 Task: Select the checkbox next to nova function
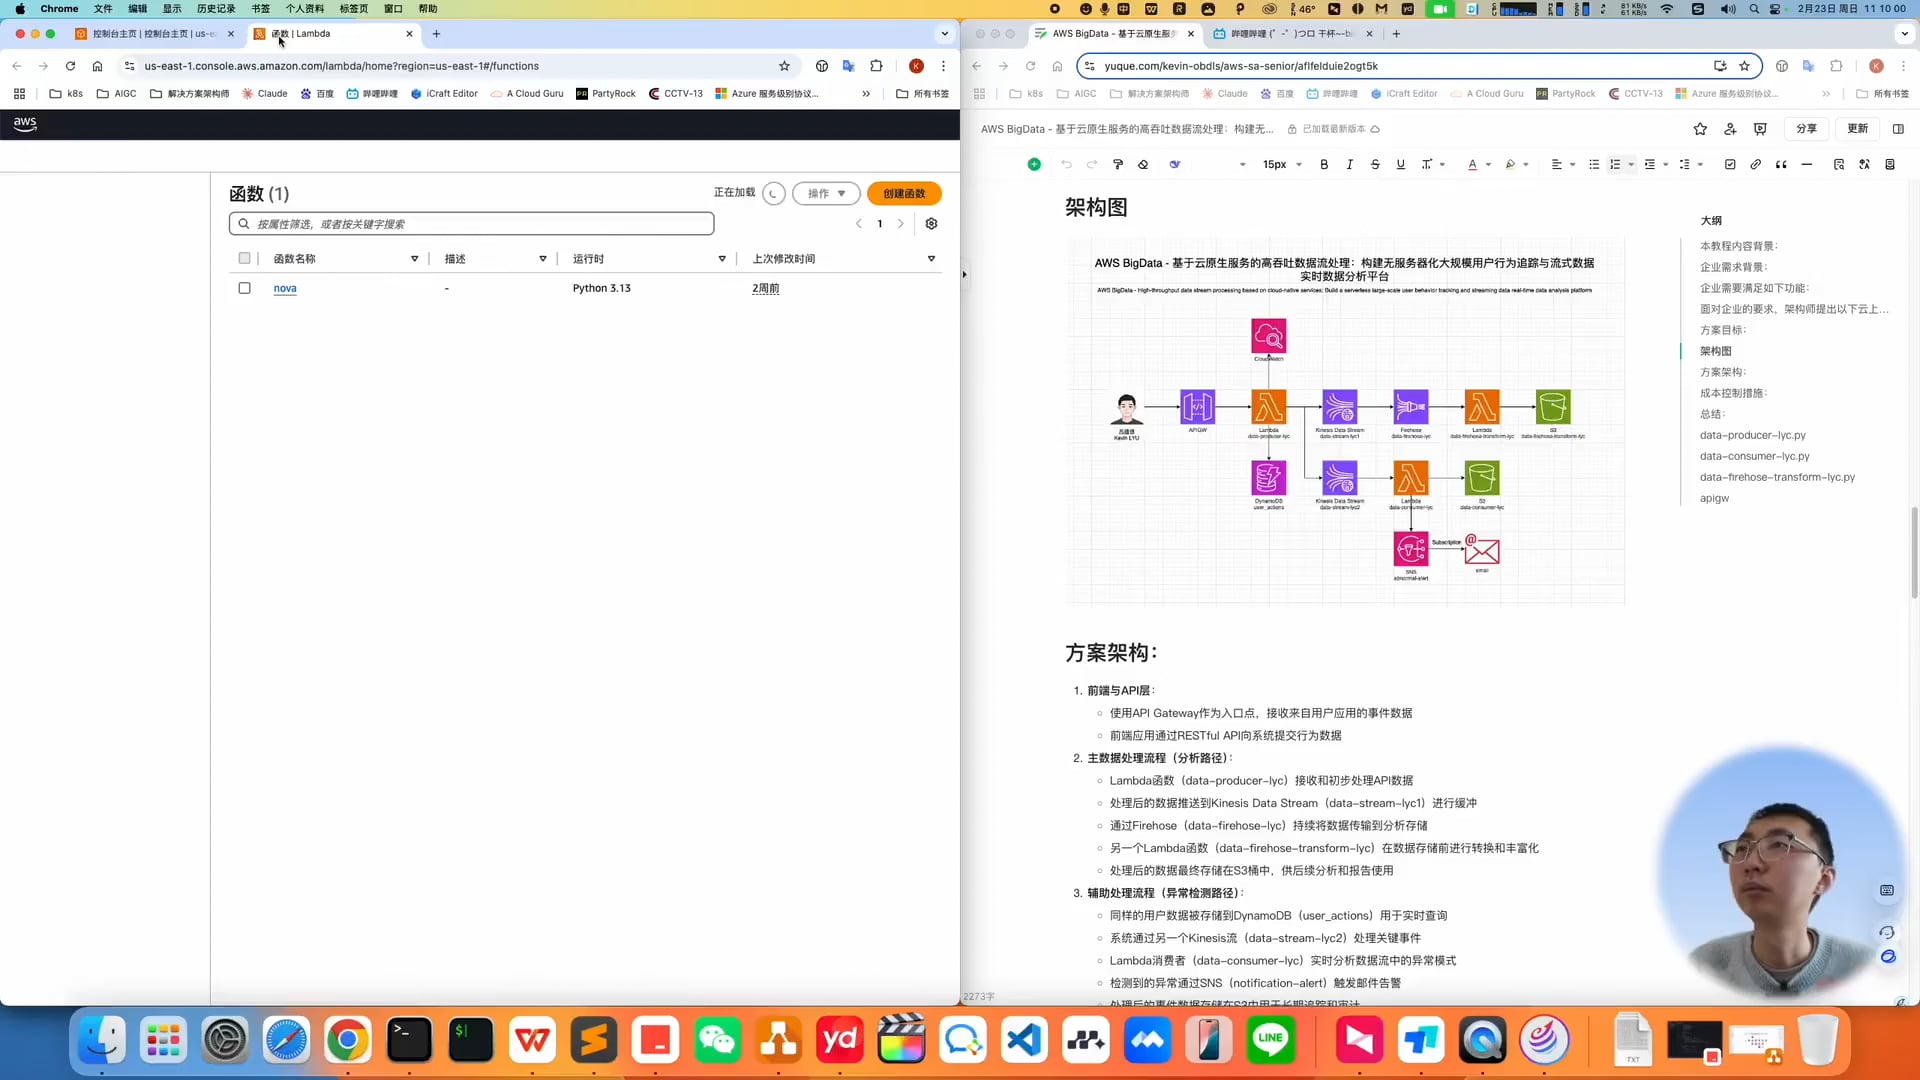244,288
